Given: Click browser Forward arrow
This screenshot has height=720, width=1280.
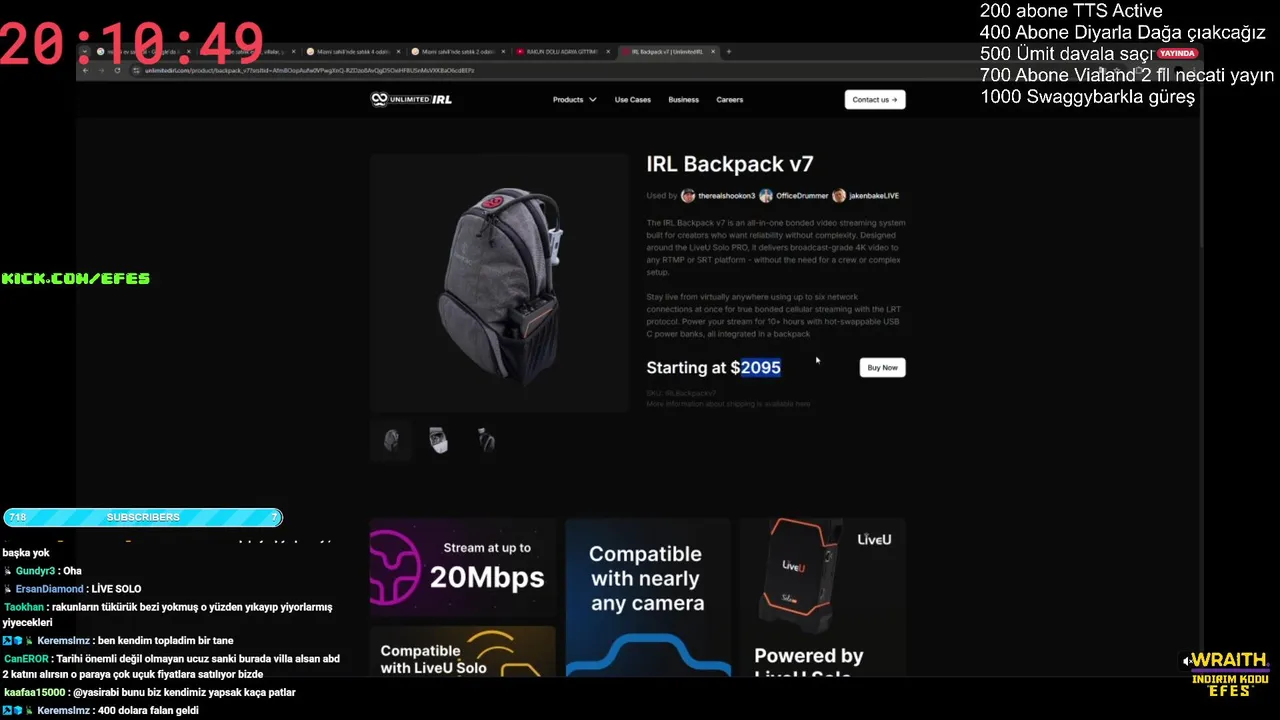Looking at the screenshot, I should [x=101, y=70].
